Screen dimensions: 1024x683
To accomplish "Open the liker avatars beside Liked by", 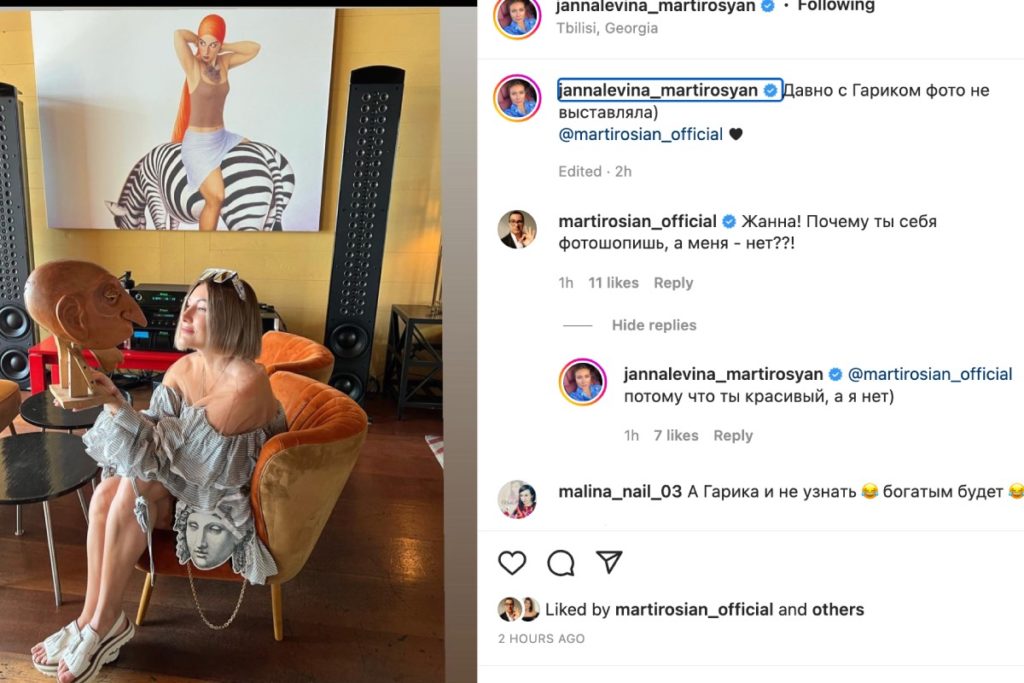I will click(519, 609).
